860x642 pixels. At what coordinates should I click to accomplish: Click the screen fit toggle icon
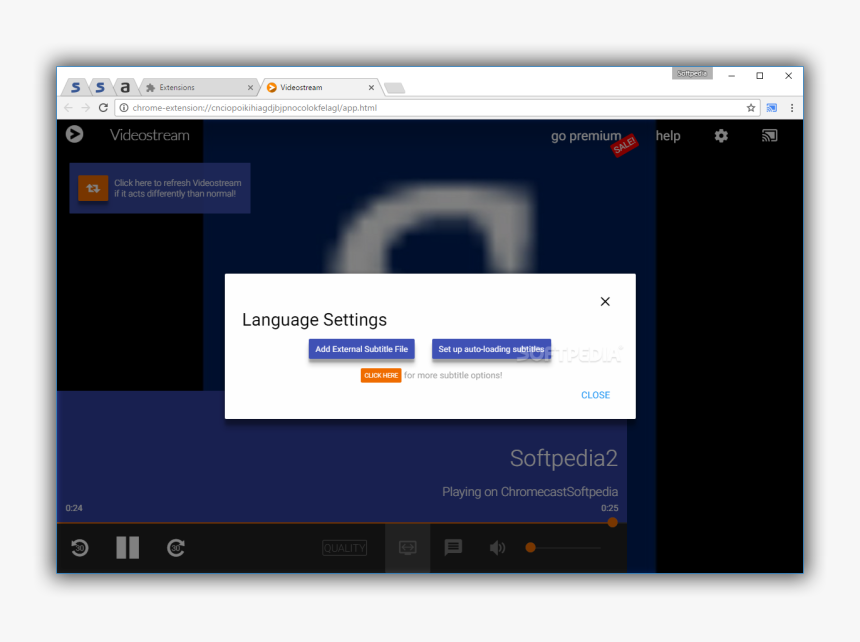click(x=408, y=547)
